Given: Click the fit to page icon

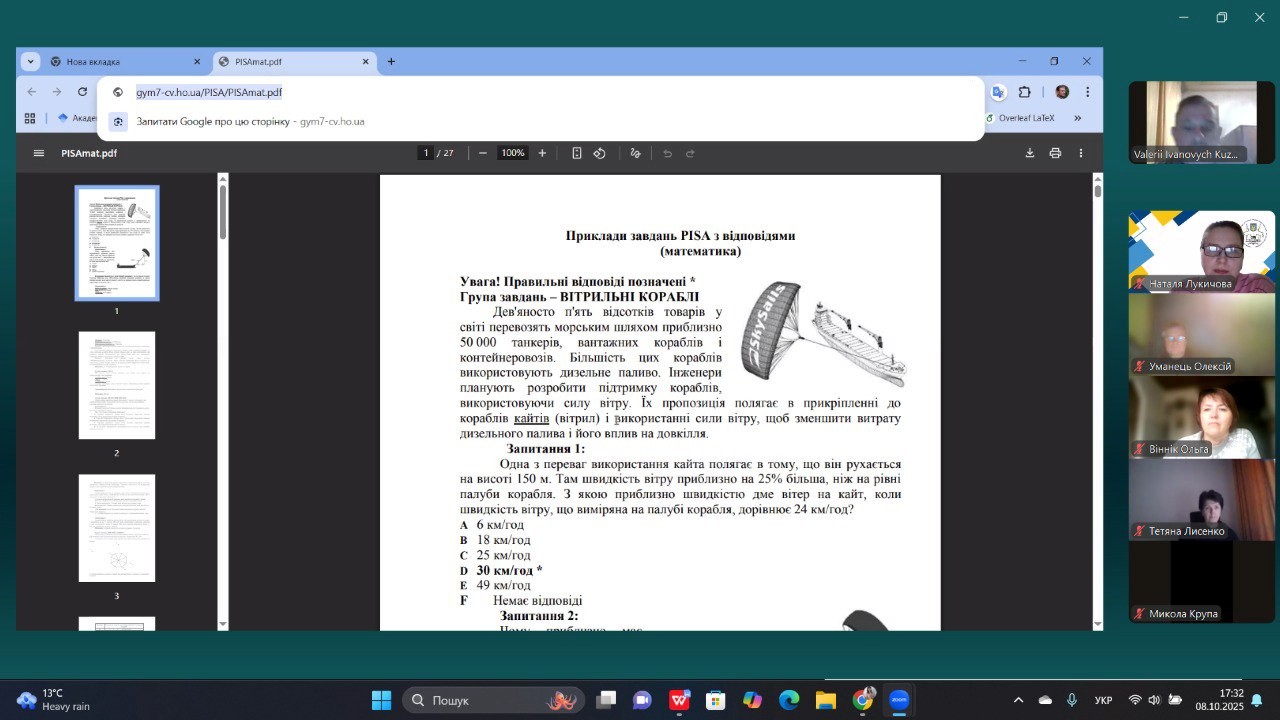Looking at the screenshot, I should pyautogui.click(x=577, y=153).
